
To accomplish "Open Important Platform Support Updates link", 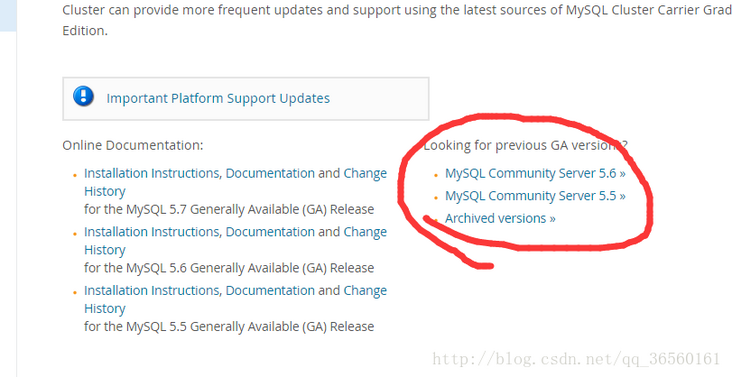I will point(218,98).
